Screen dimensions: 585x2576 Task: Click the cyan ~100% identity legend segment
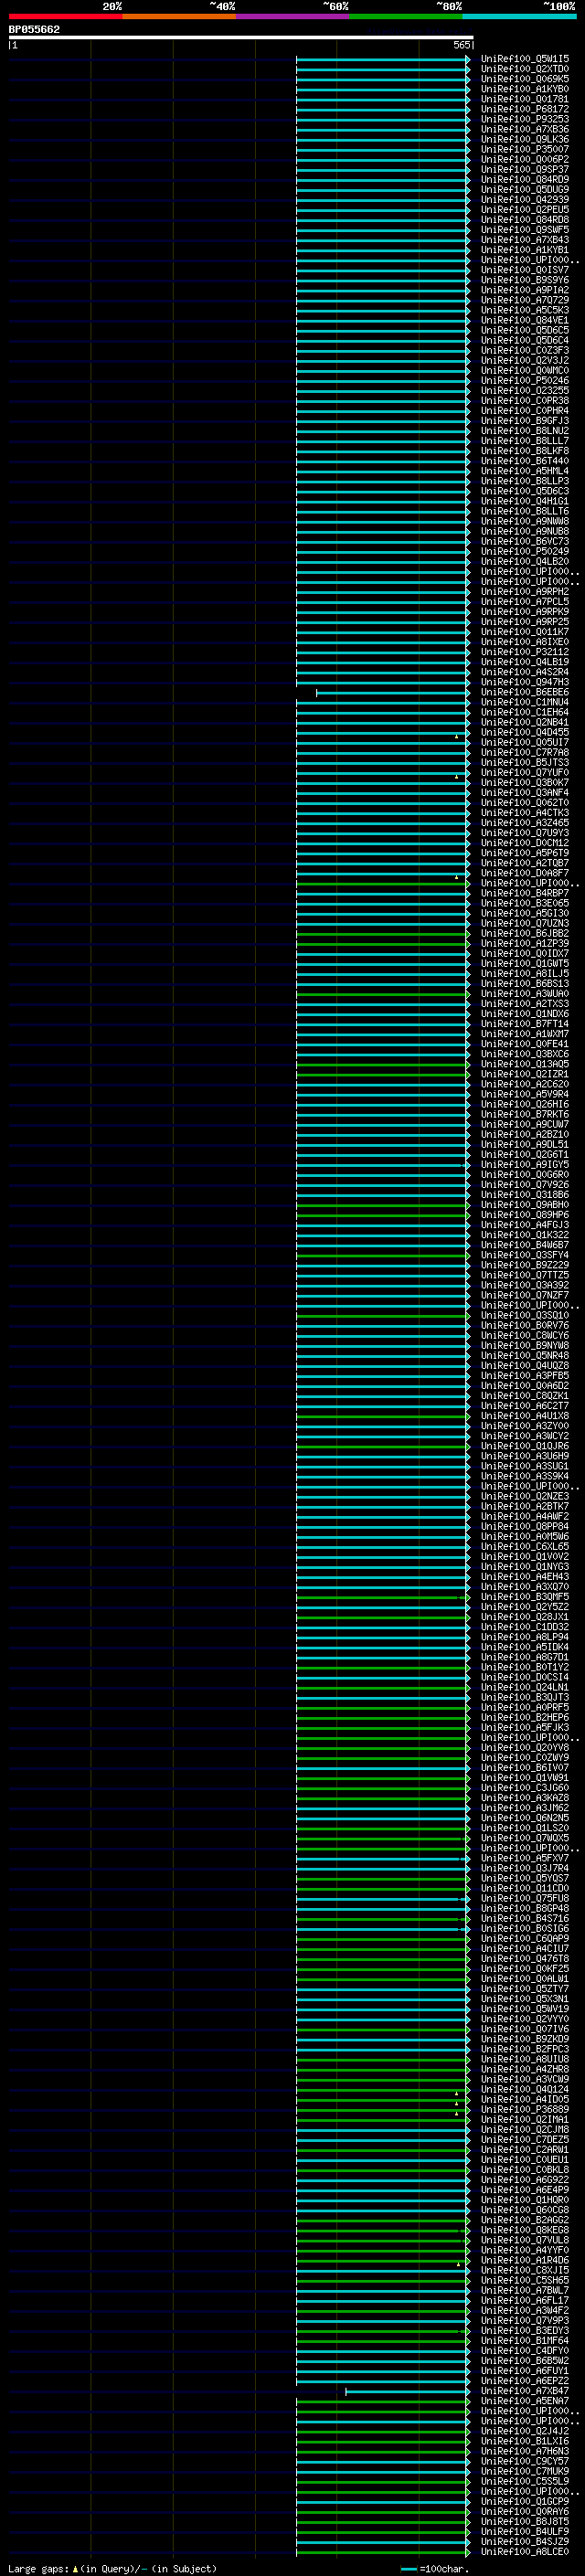[x=519, y=16]
